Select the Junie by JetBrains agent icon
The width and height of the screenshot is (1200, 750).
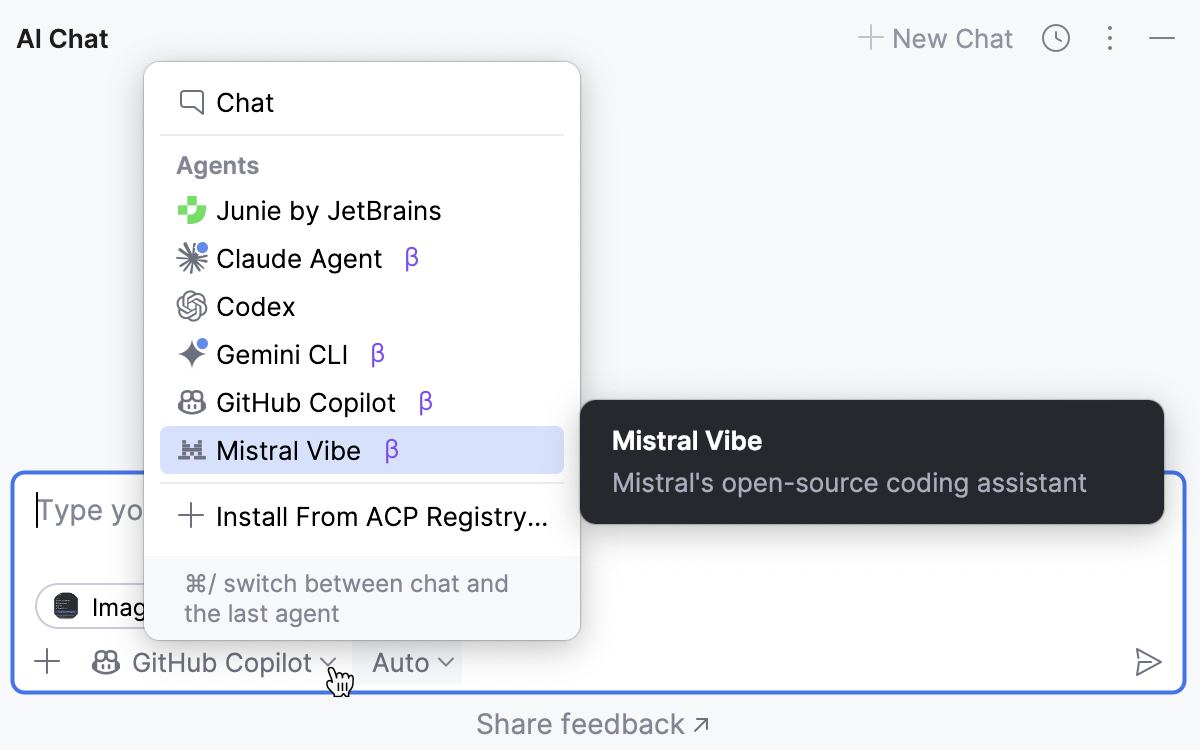(x=191, y=210)
